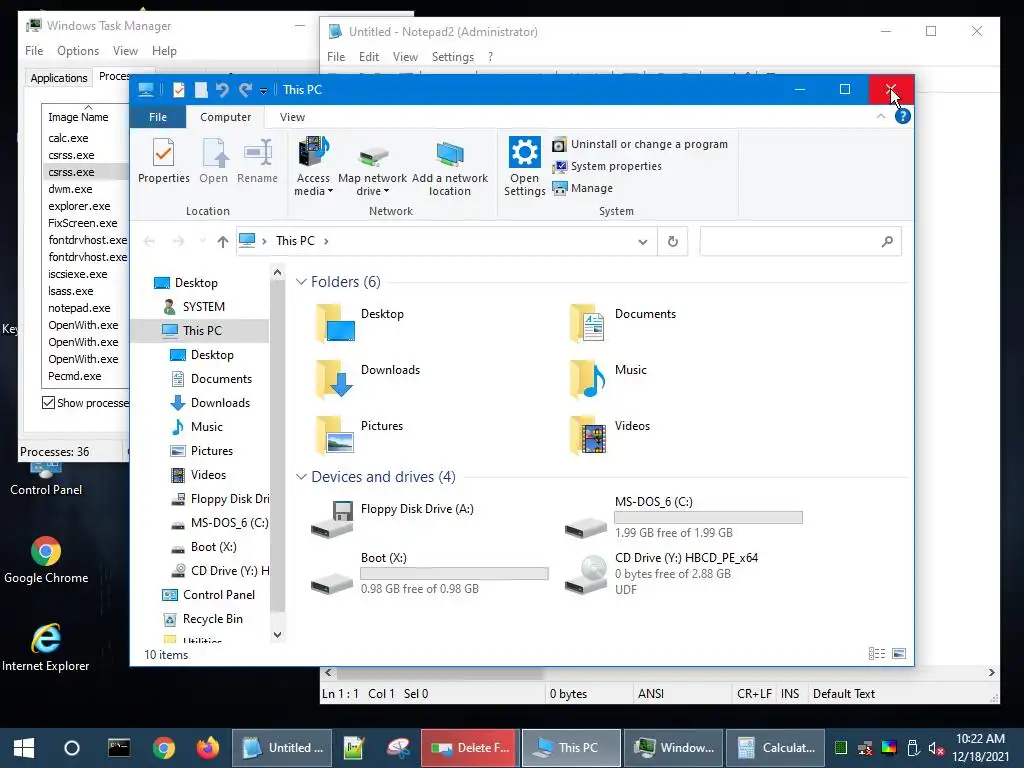1024x768 pixels.
Task: Collapse the Devices and drives (4) group
Action: tap(301, 477)
